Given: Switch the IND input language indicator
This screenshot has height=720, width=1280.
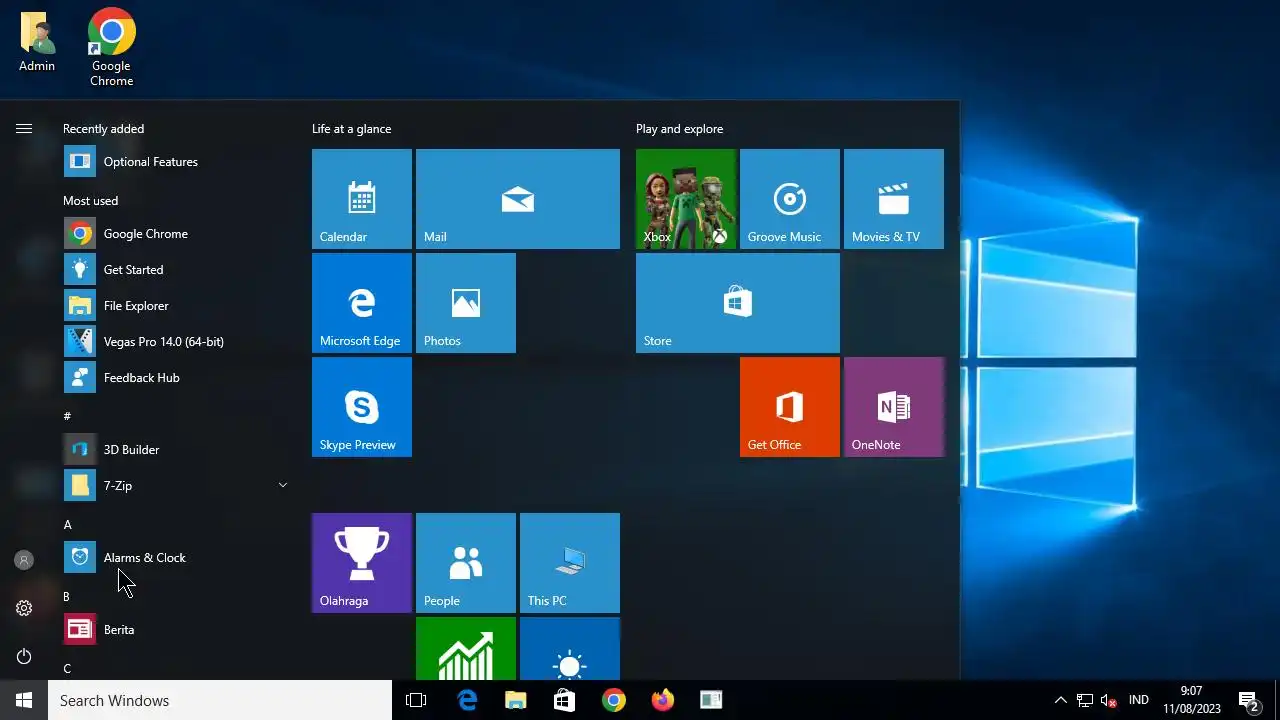Looking at the screenshot, I should [1138, 700].
